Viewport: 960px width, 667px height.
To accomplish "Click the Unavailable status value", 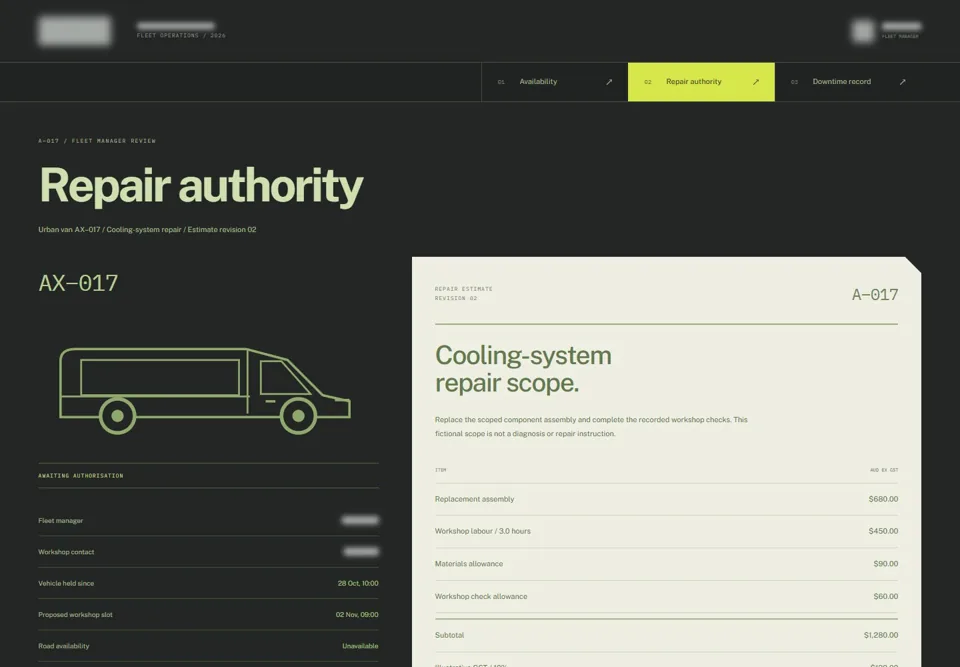I will [360, 646].
